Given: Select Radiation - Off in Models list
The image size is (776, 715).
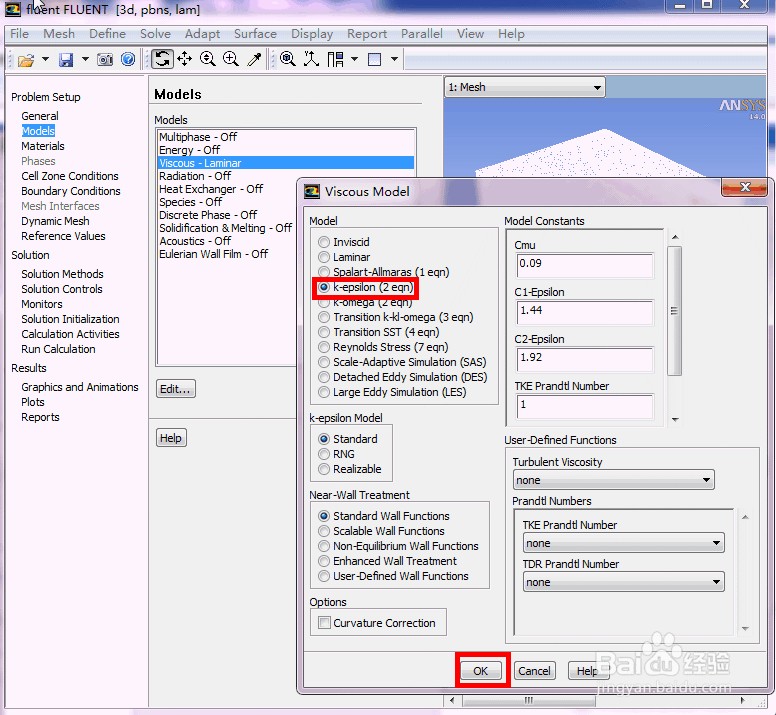Looking at the screenshot, I should 286,176.
